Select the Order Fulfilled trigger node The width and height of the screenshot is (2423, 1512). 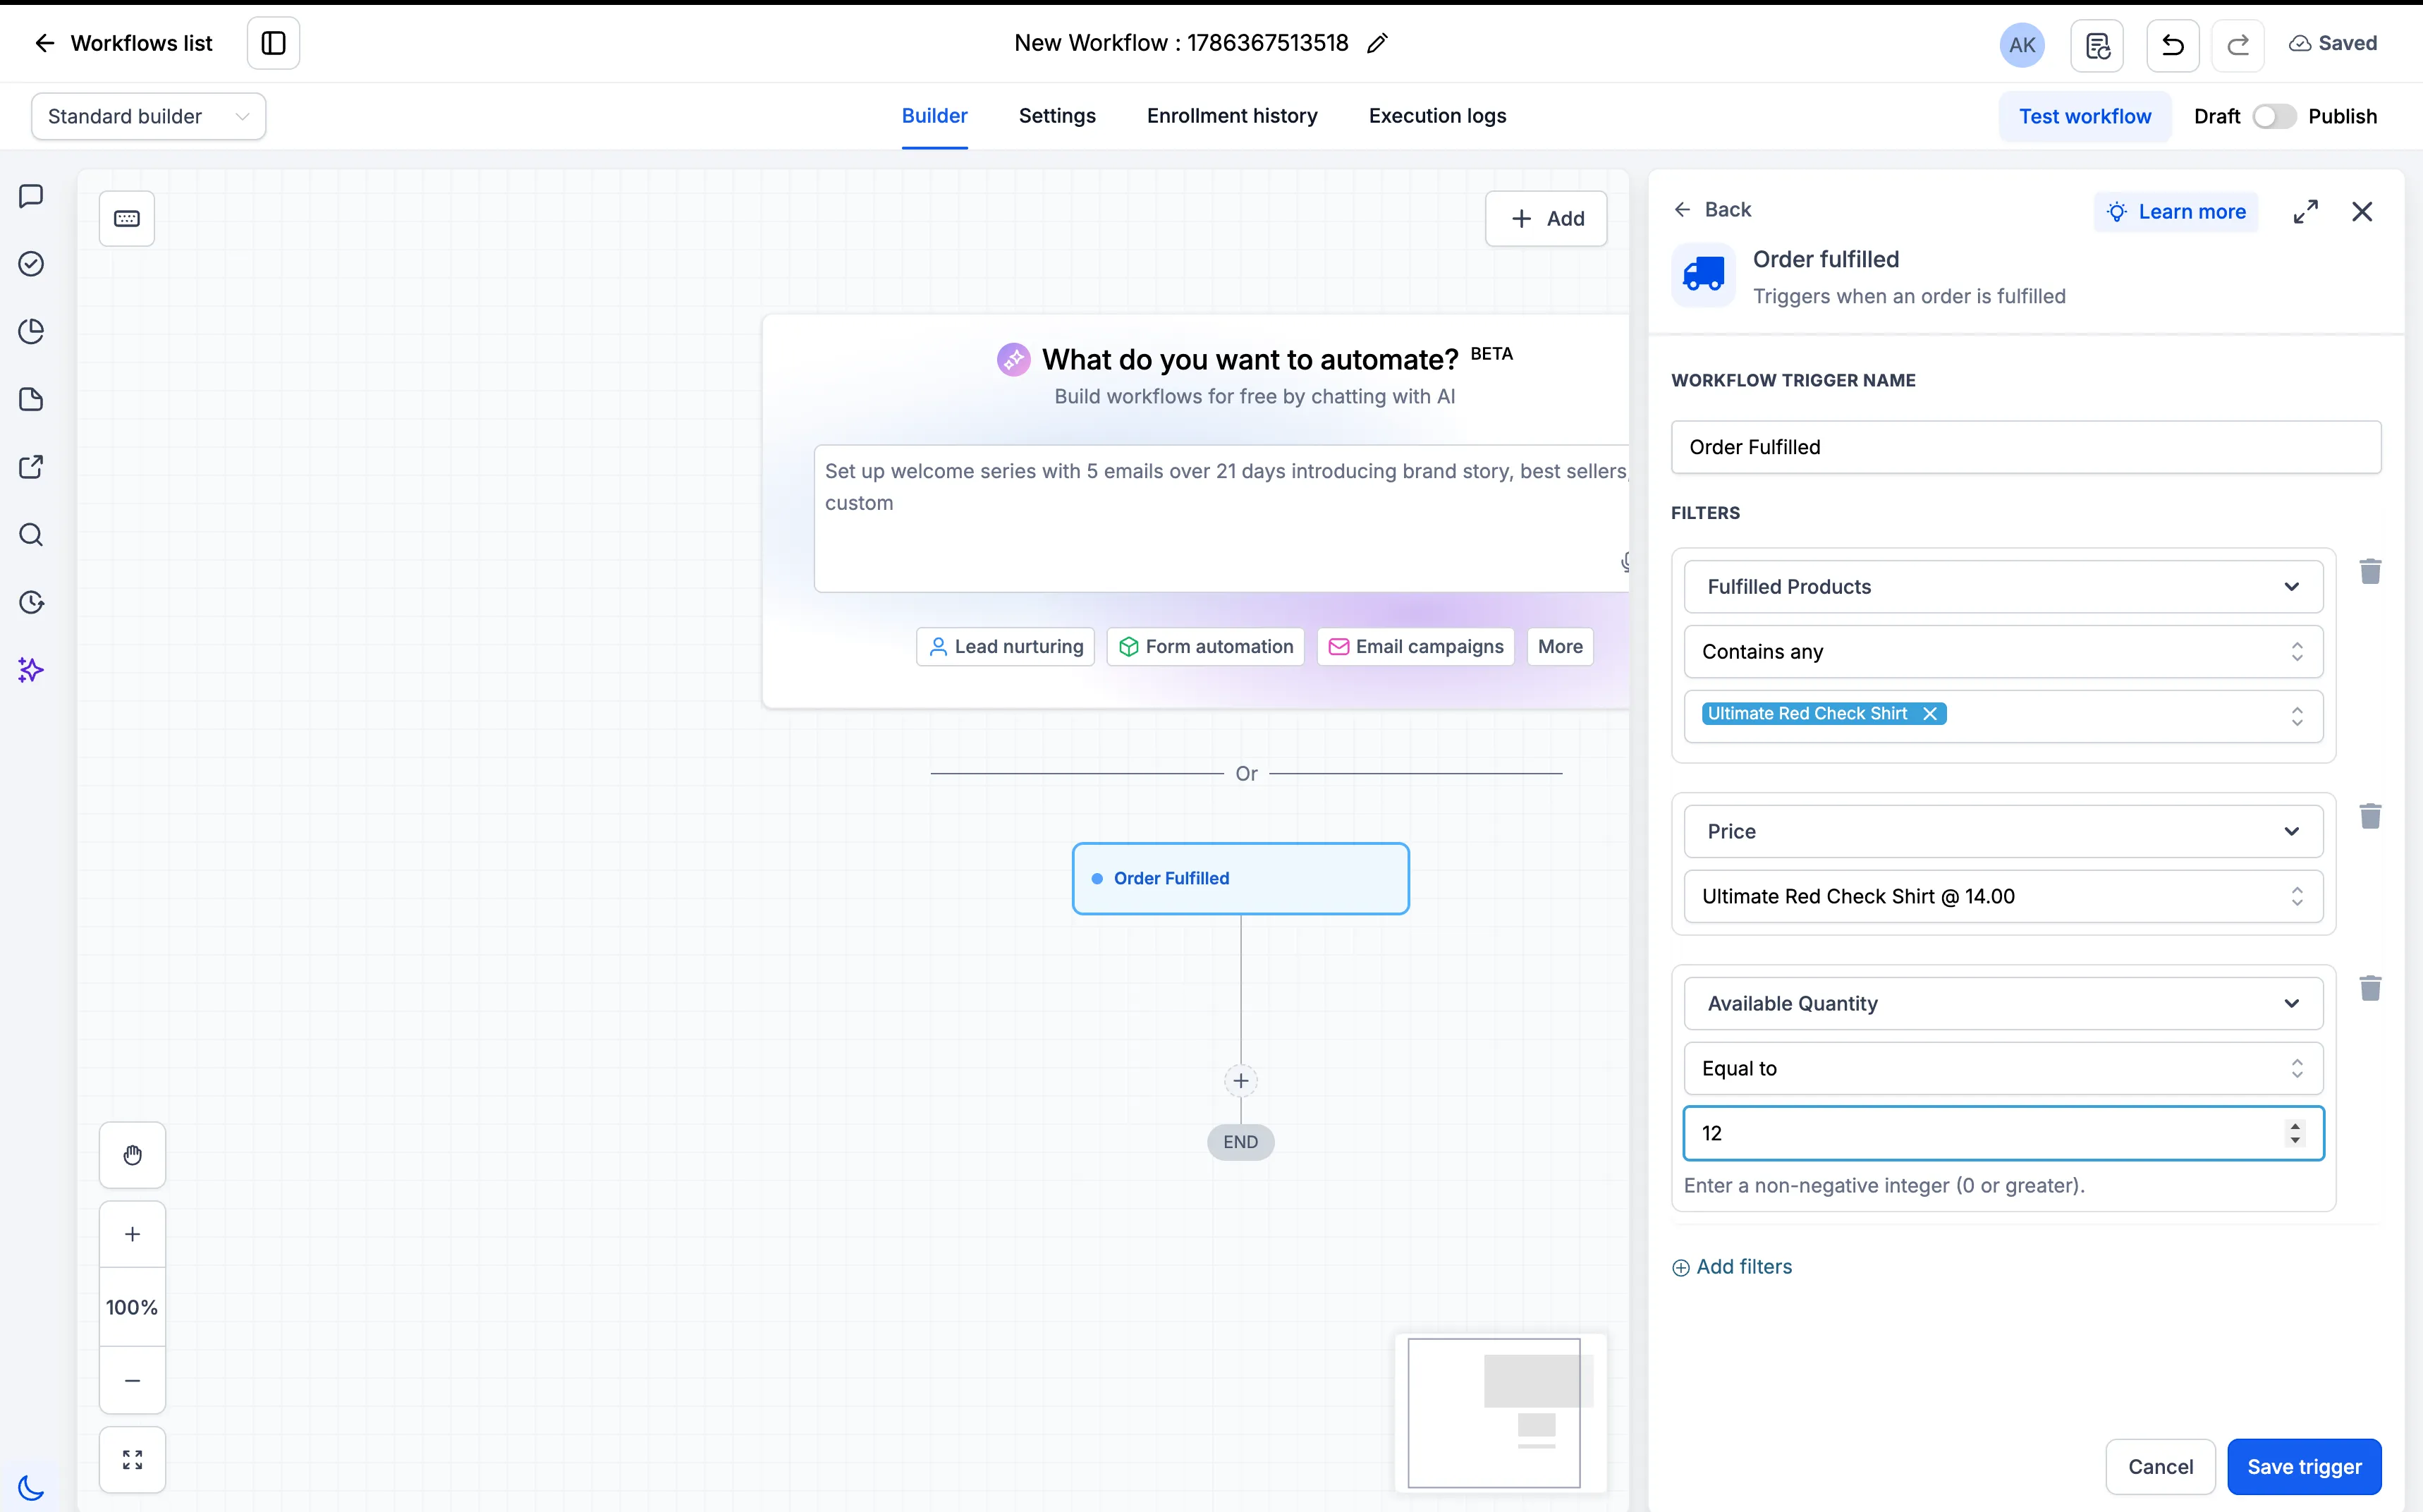pyautogui.click(x=1240, y=878)
